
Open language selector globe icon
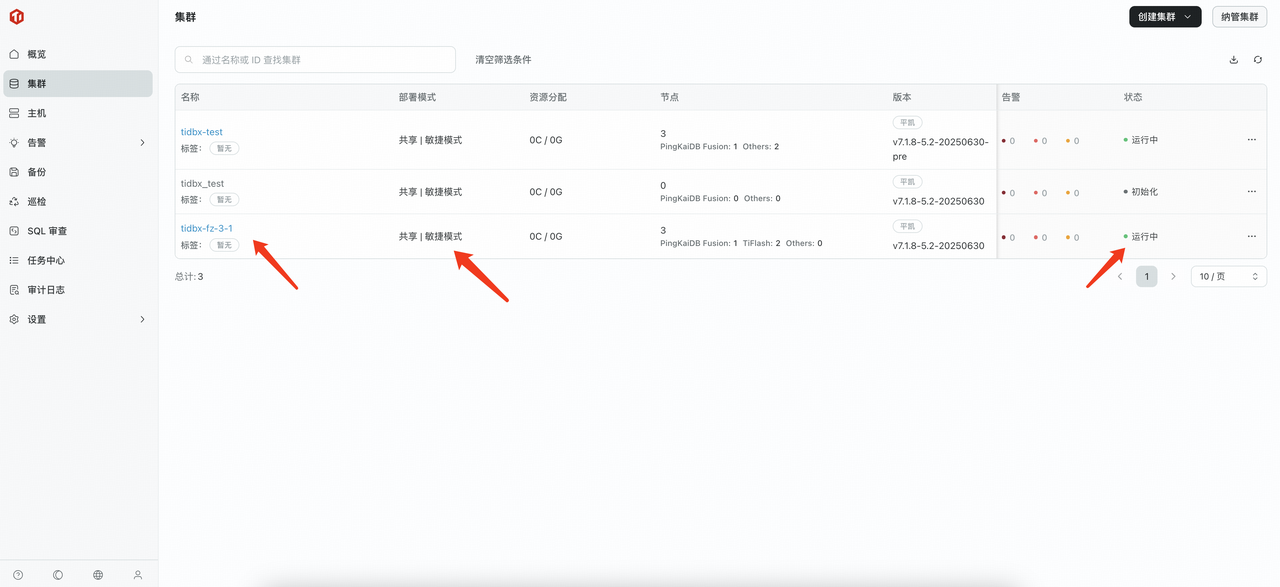pyautogui.click(x=98, y=575)
